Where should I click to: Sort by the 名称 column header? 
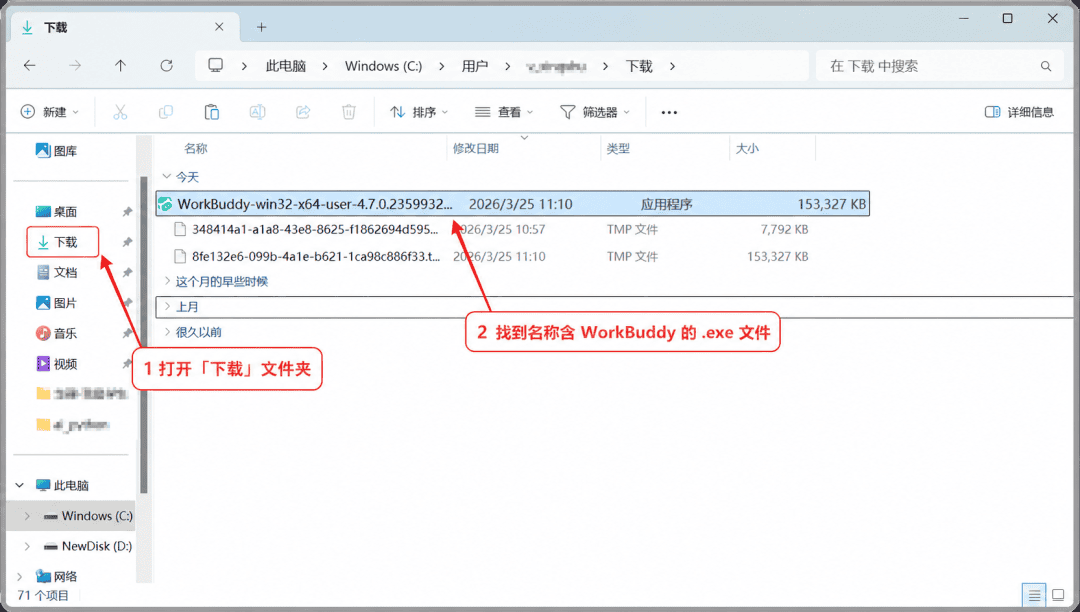pyautogui.click(x=196, y=149)
